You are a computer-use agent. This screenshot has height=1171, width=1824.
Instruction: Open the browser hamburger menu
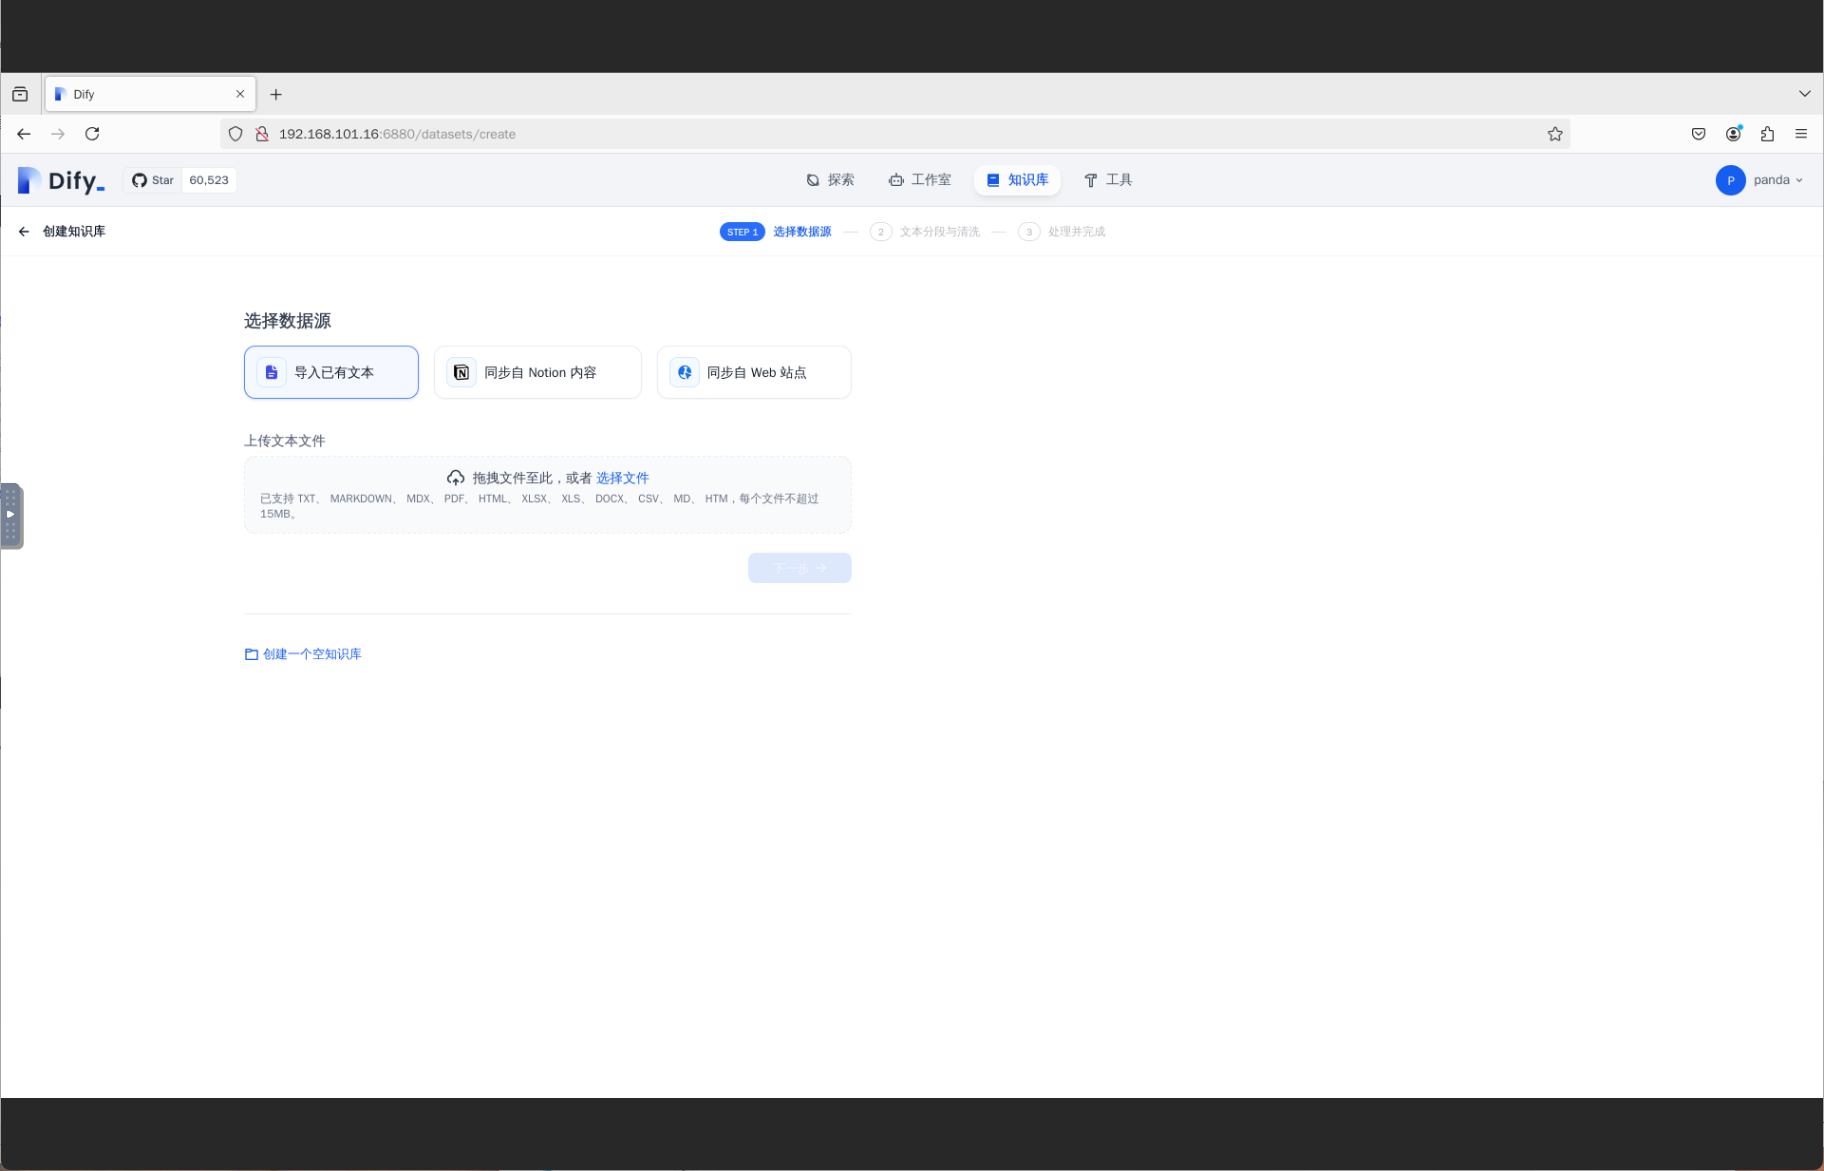tap(1801, 134)
